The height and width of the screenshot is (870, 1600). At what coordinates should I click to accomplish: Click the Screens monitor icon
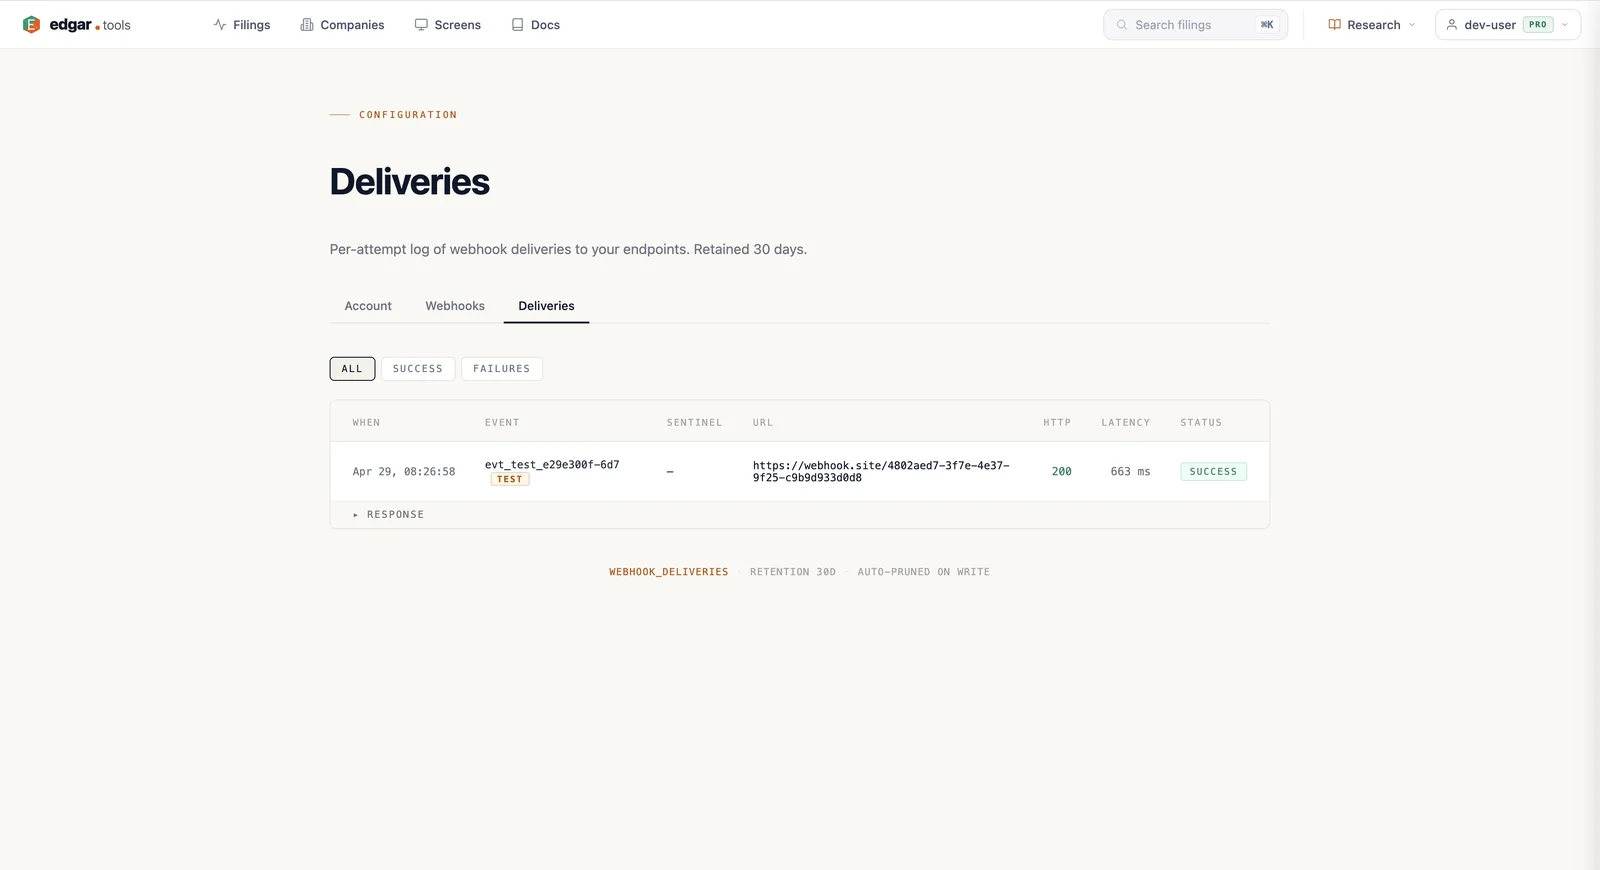tap(421, 25)
